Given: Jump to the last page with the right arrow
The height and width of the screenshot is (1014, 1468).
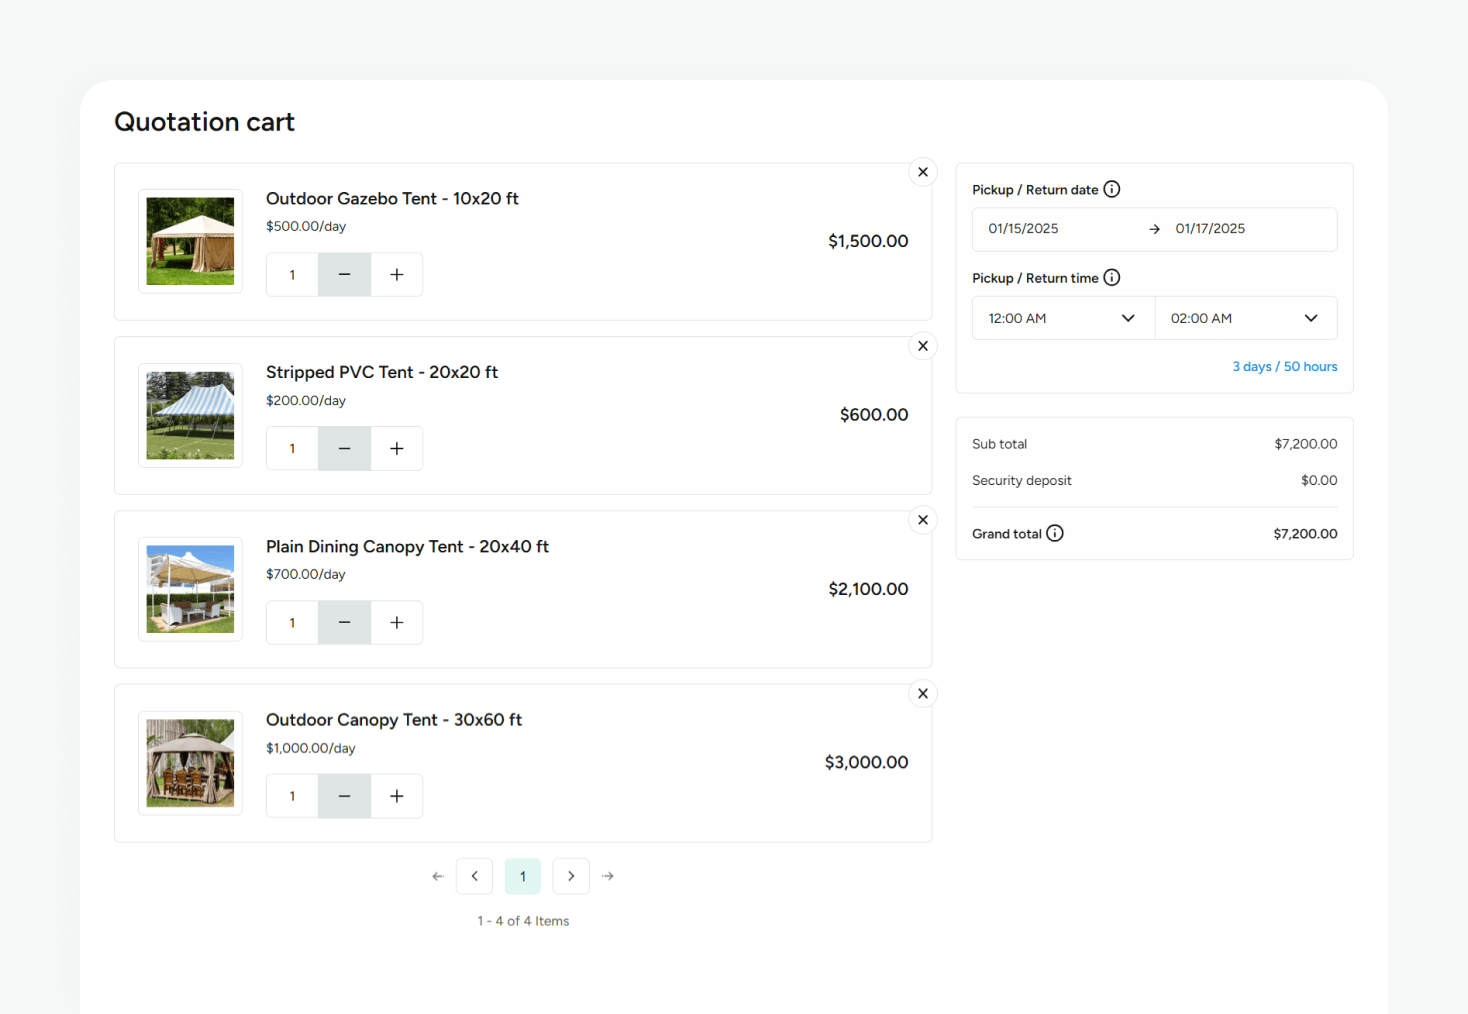Looking at the screenshot, I should click(608, 876).
